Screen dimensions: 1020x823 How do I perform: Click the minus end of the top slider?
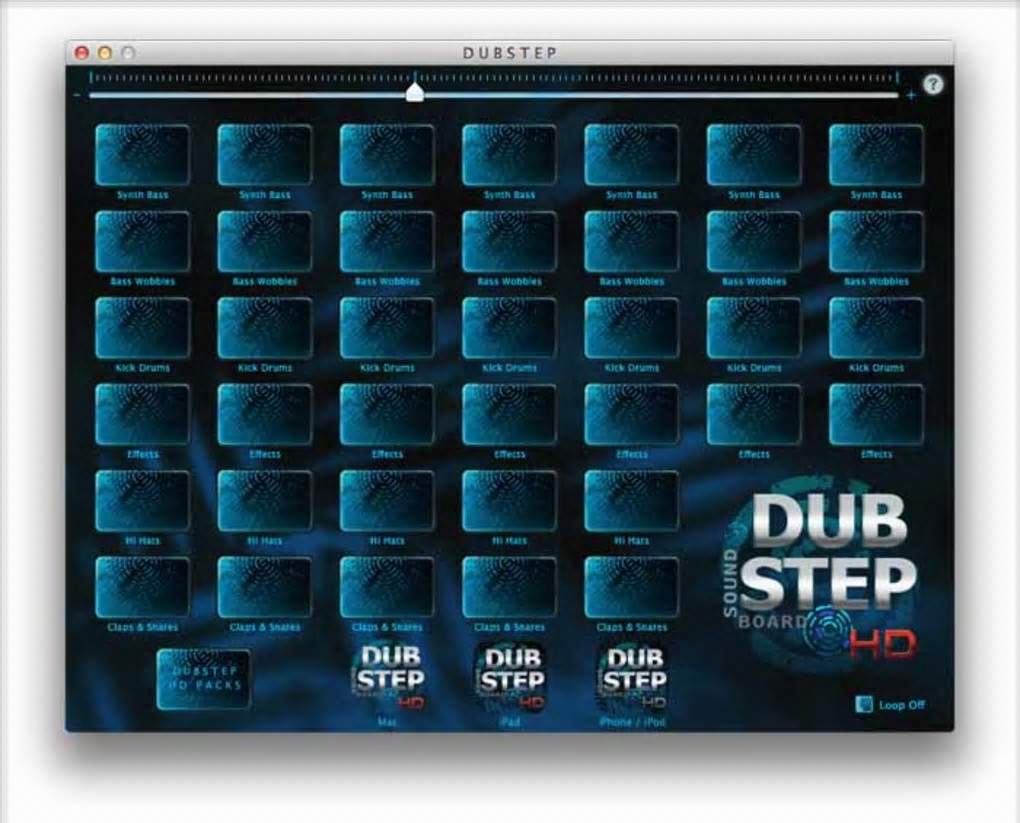click(x=77, y=96)
